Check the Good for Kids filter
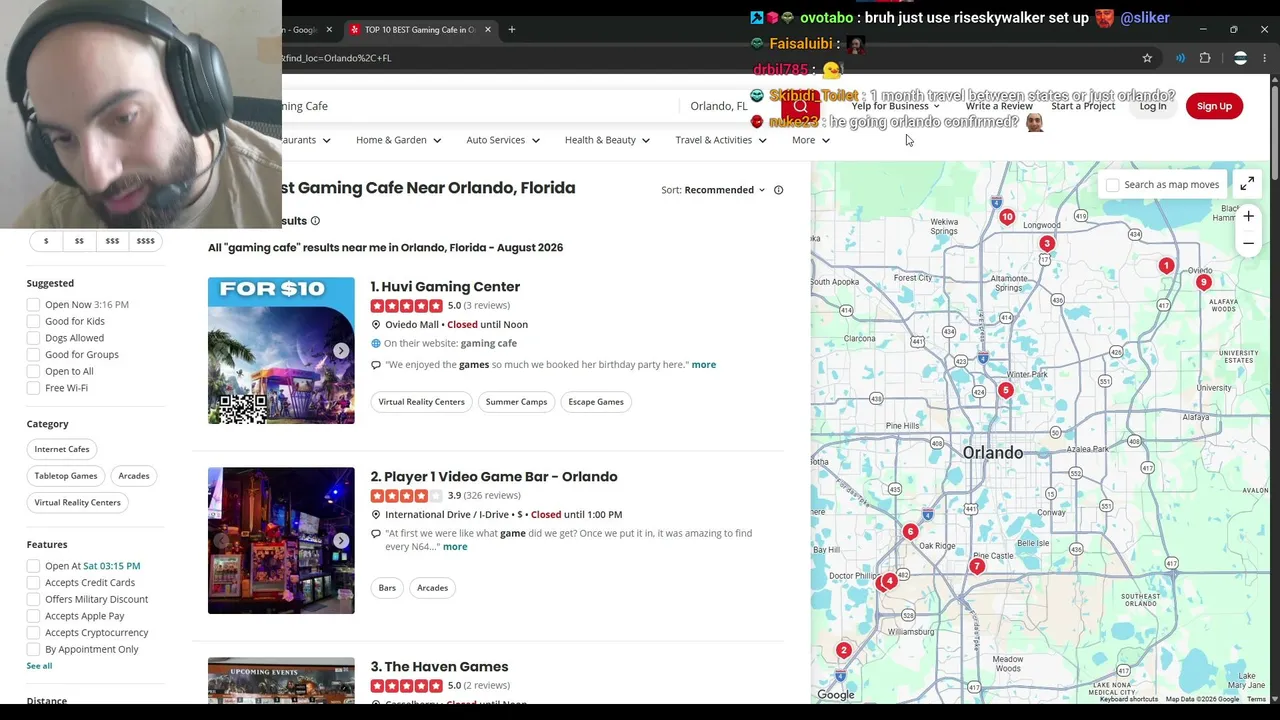 coord(33,321)
